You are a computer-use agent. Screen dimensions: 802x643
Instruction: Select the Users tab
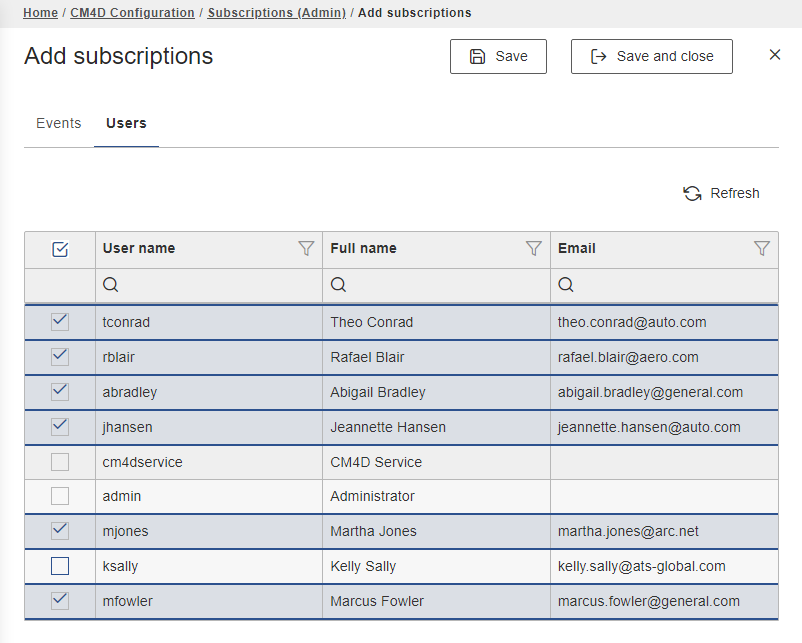pos(126,123)
